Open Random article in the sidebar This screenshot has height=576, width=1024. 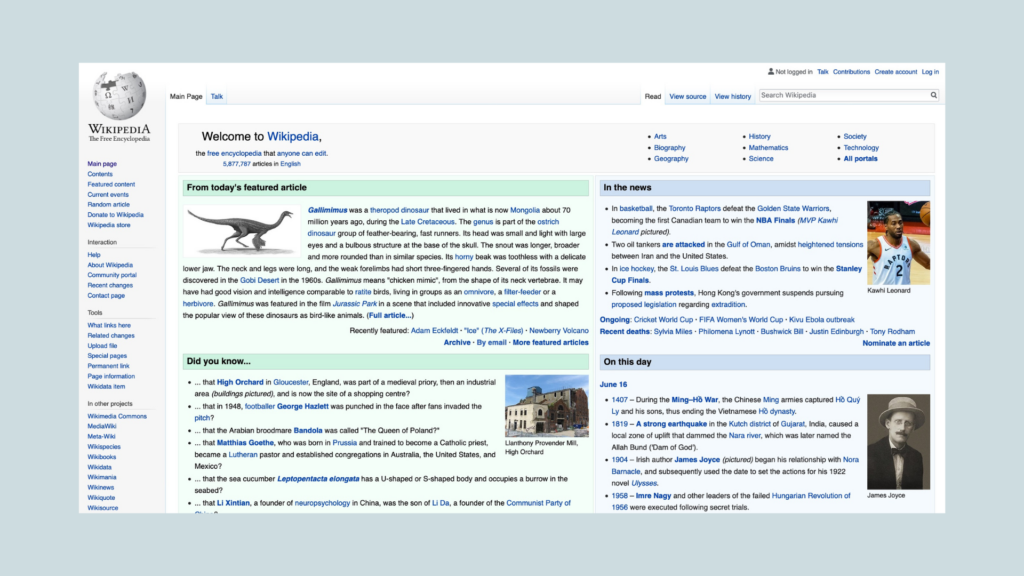(x=108, y=204)
